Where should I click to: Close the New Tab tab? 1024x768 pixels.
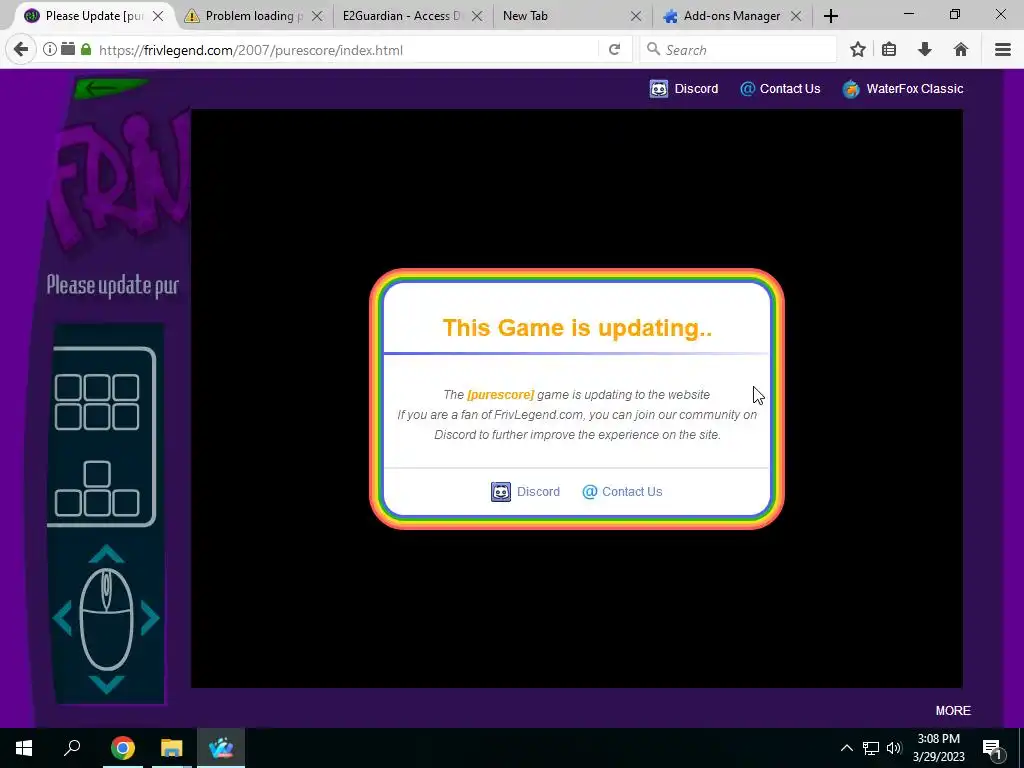coord(636,16)
